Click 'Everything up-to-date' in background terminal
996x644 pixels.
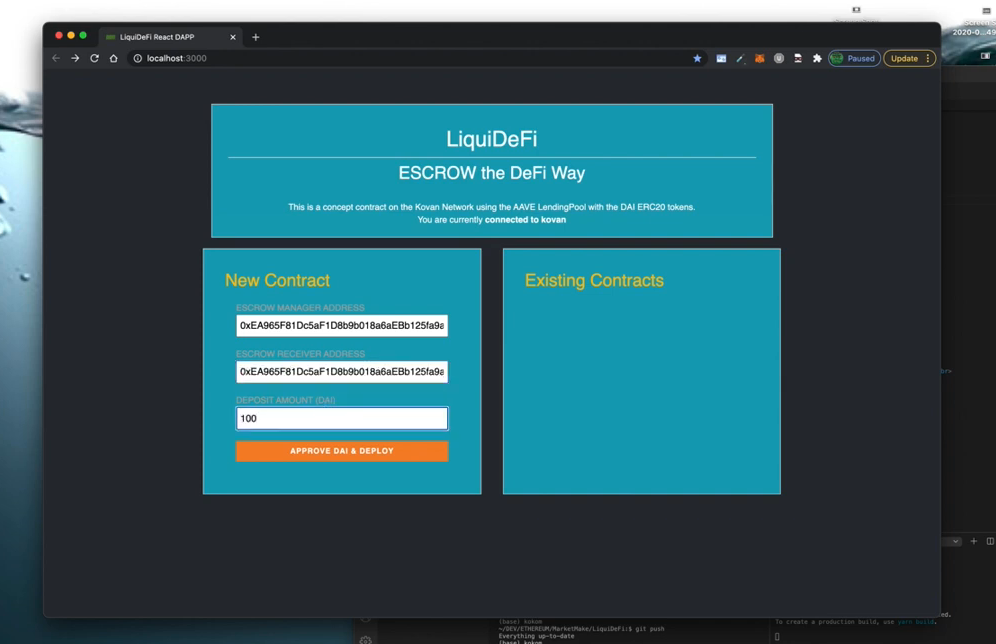tap(536, 636)
